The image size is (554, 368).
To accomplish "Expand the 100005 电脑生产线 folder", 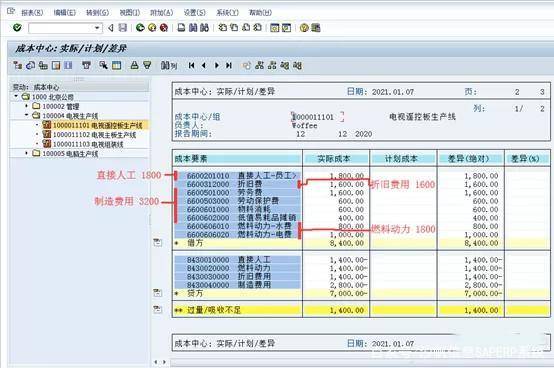I will tap(26, 153).
